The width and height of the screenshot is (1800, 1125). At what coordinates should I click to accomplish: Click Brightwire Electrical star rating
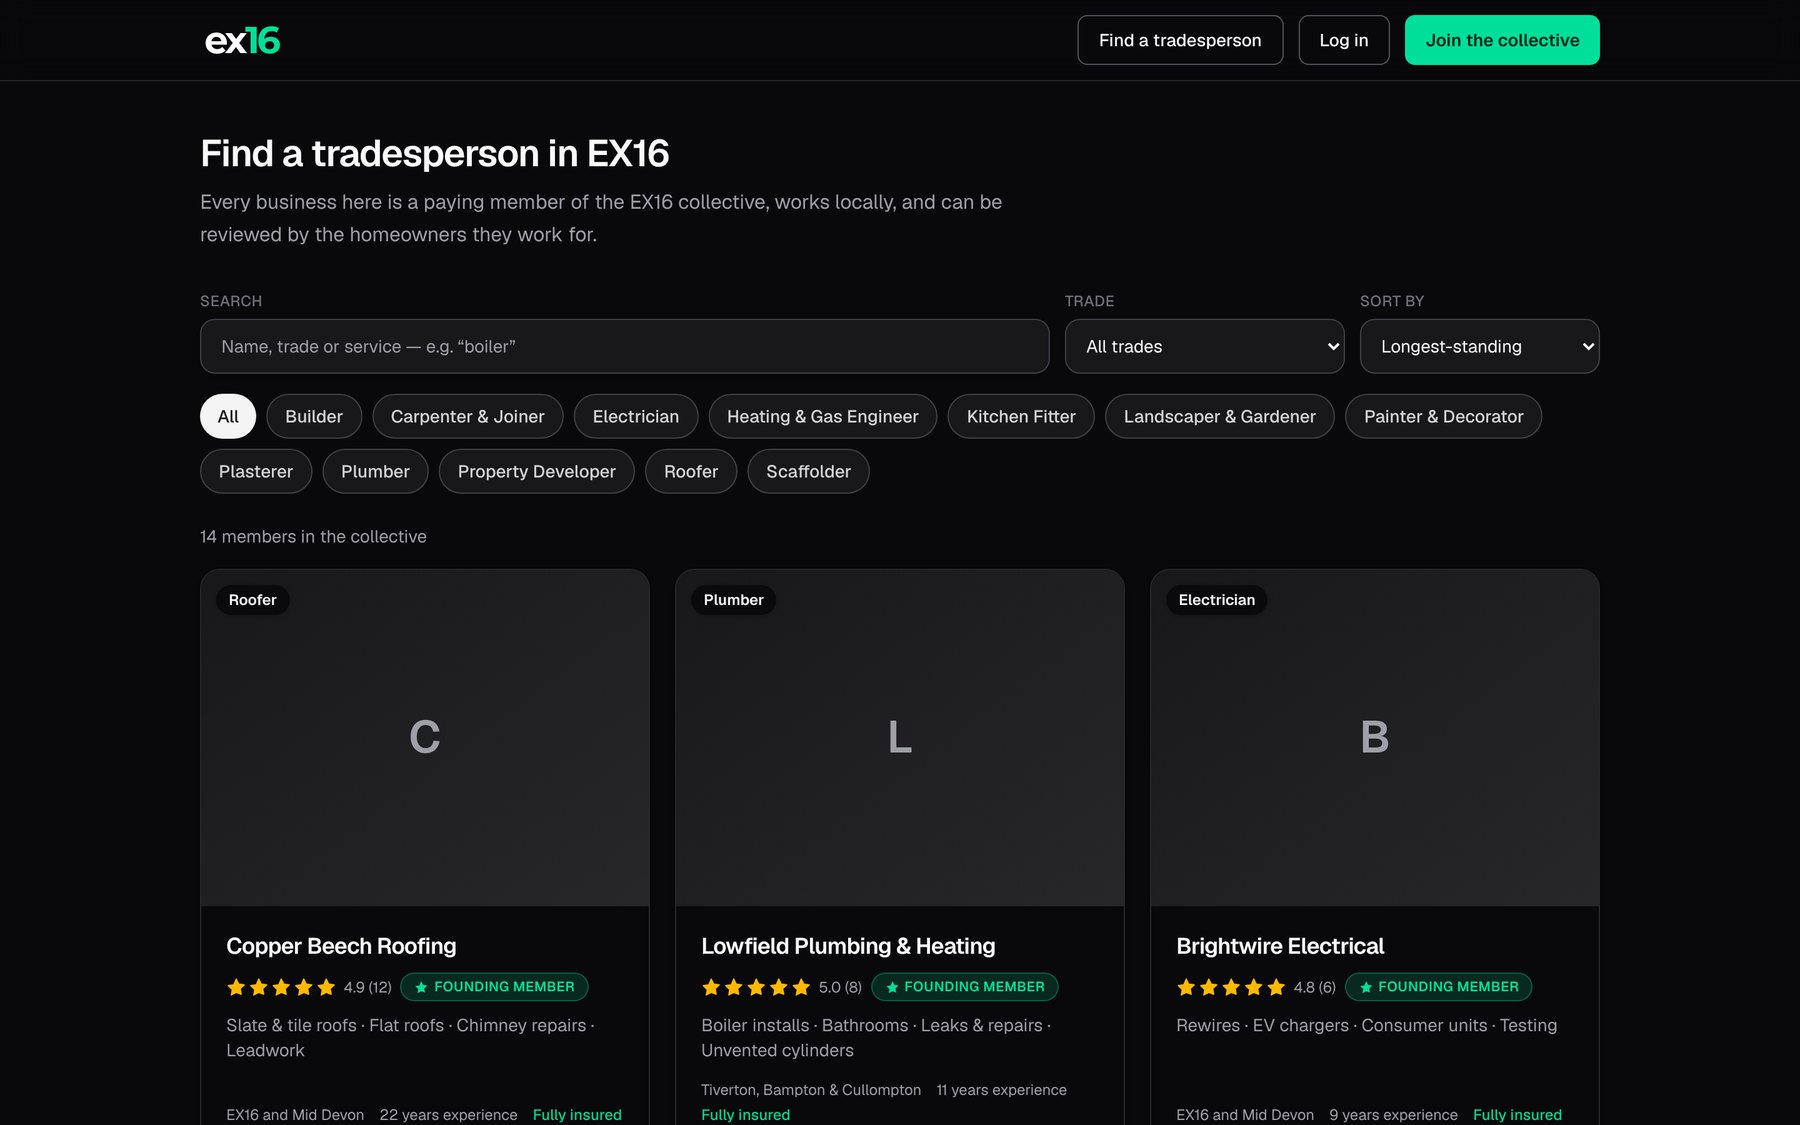(1231, 987)
